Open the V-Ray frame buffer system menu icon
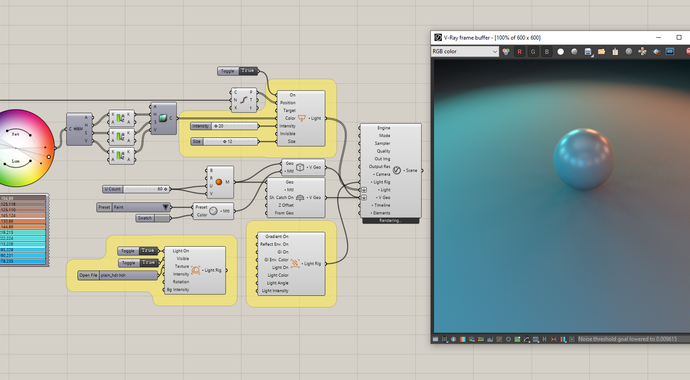The image size is (690, 380). coord(438,37)
